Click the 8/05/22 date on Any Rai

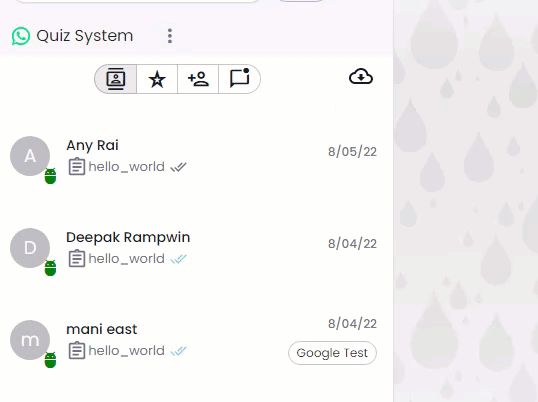tap(352, 152)
